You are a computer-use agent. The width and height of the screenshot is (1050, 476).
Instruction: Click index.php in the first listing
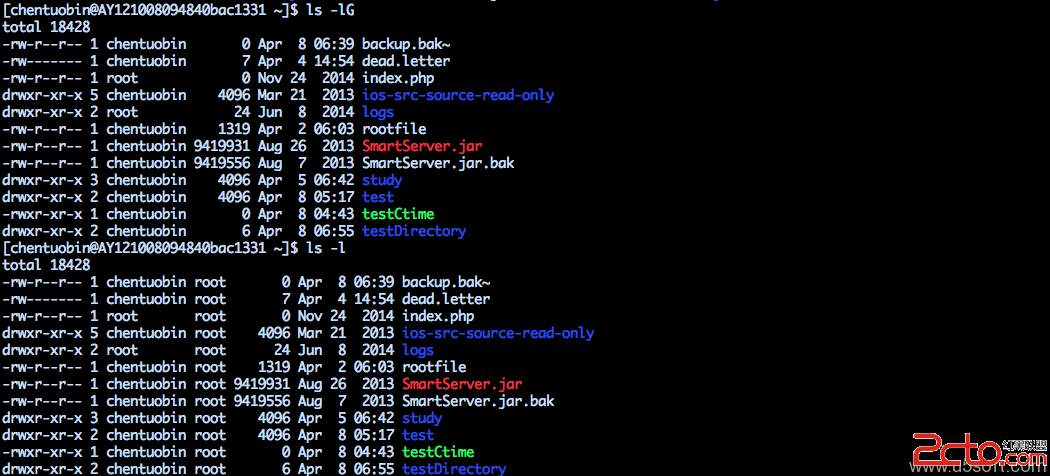coord(398,78)
